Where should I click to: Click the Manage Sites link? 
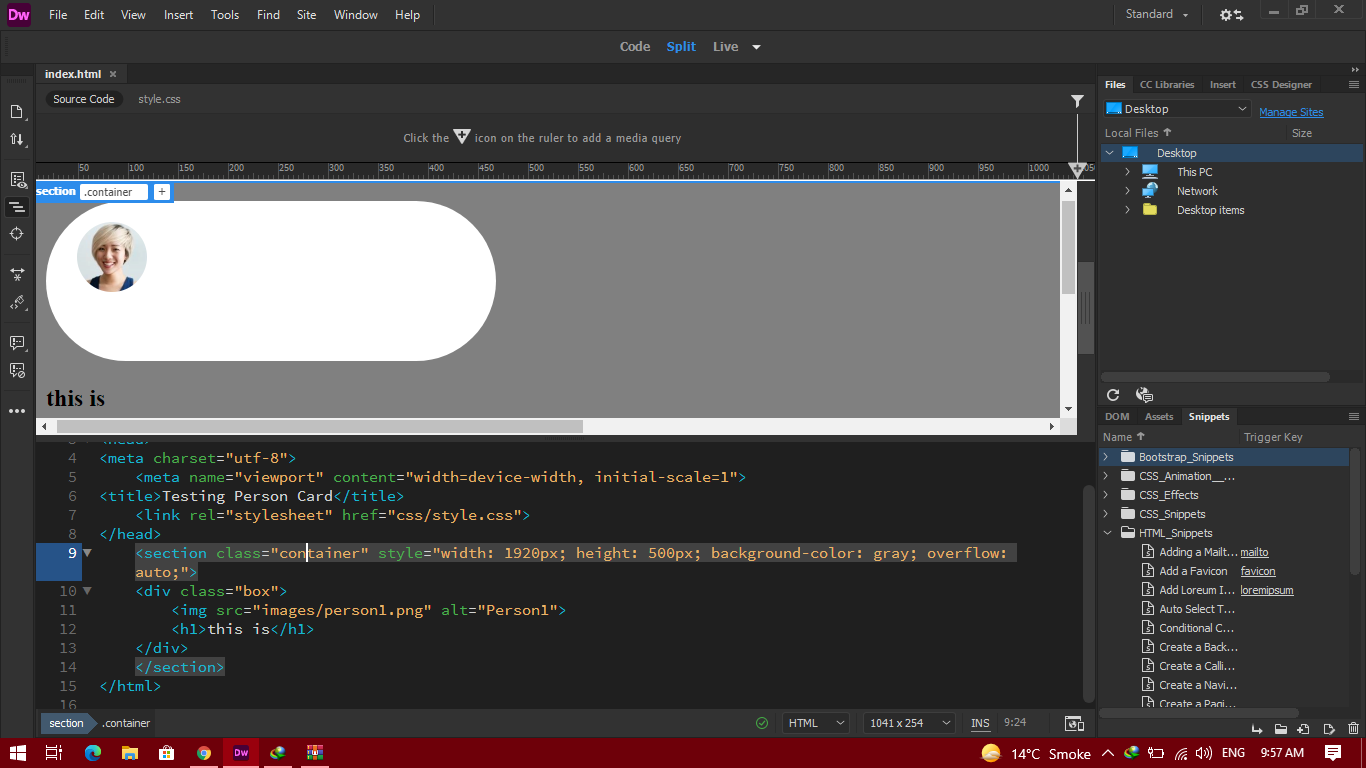[x=1291, y=112]
